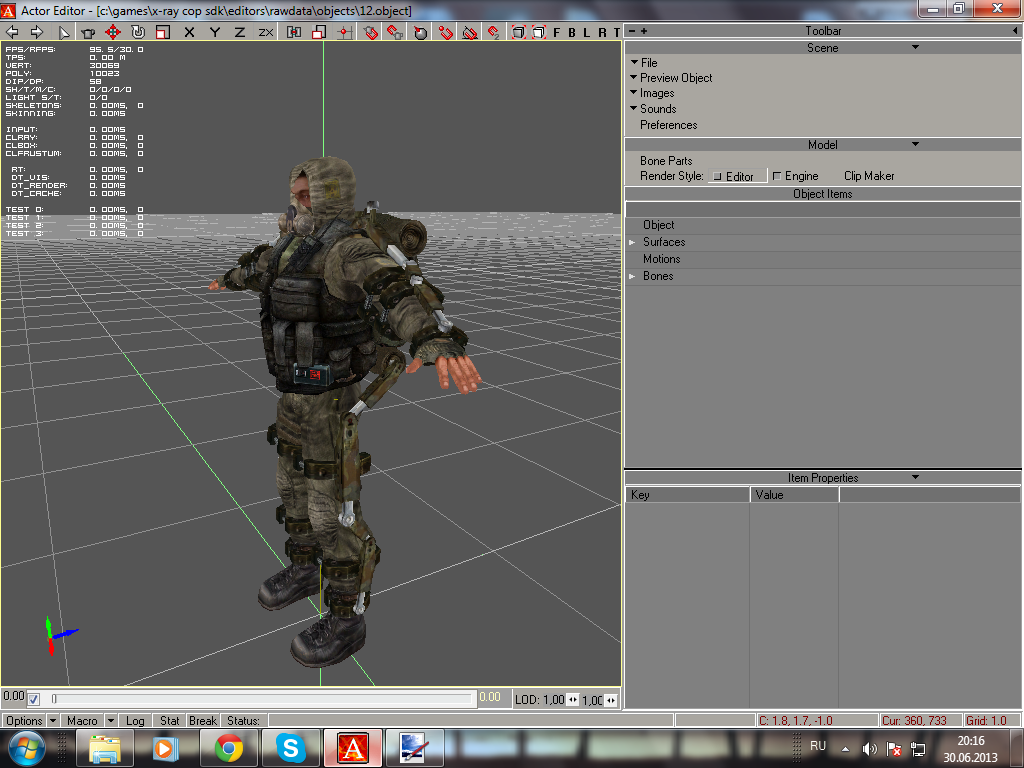Open Bone Parts editor
Screen dimensions: 1024x768
[x=666, y=161]
